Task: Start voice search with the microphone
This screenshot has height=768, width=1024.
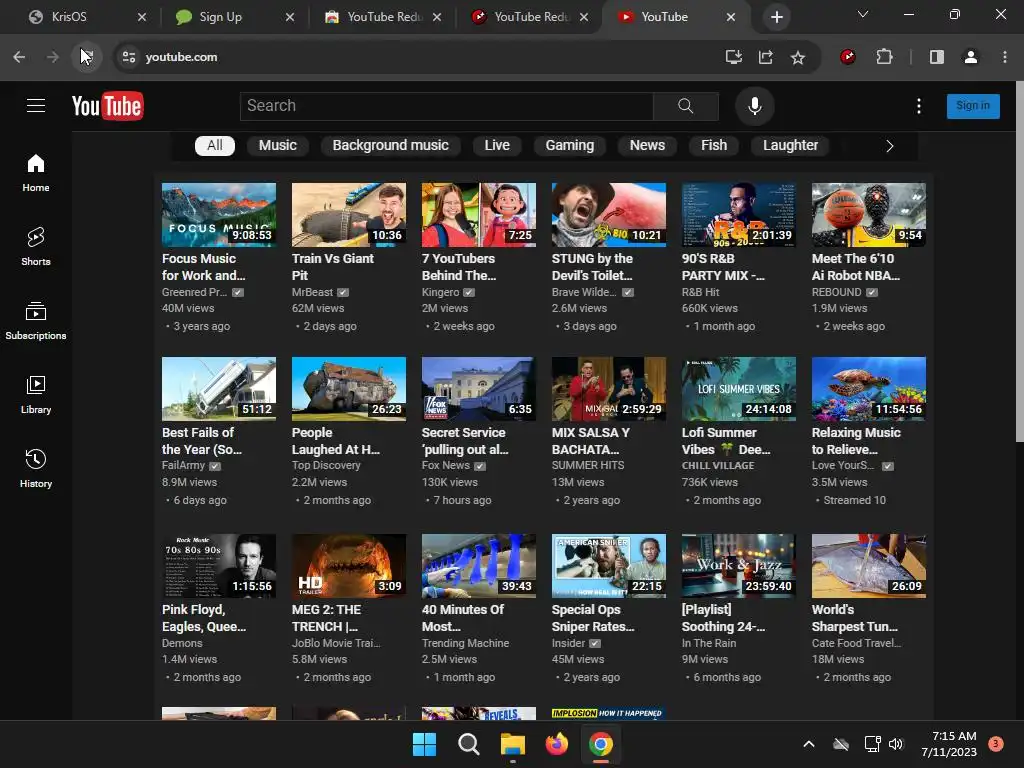Action: [754, 106]
